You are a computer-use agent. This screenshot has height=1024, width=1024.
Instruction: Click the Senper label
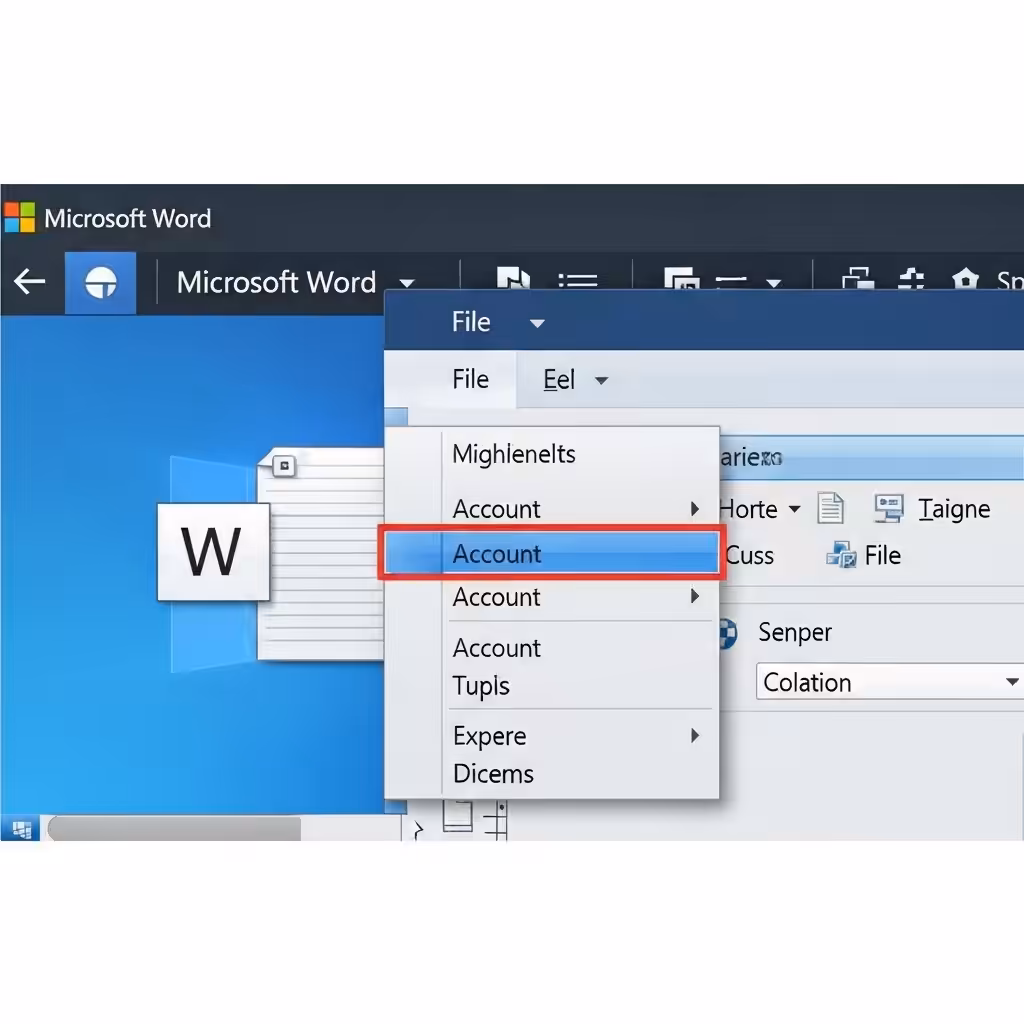click(x=795, y=632)
